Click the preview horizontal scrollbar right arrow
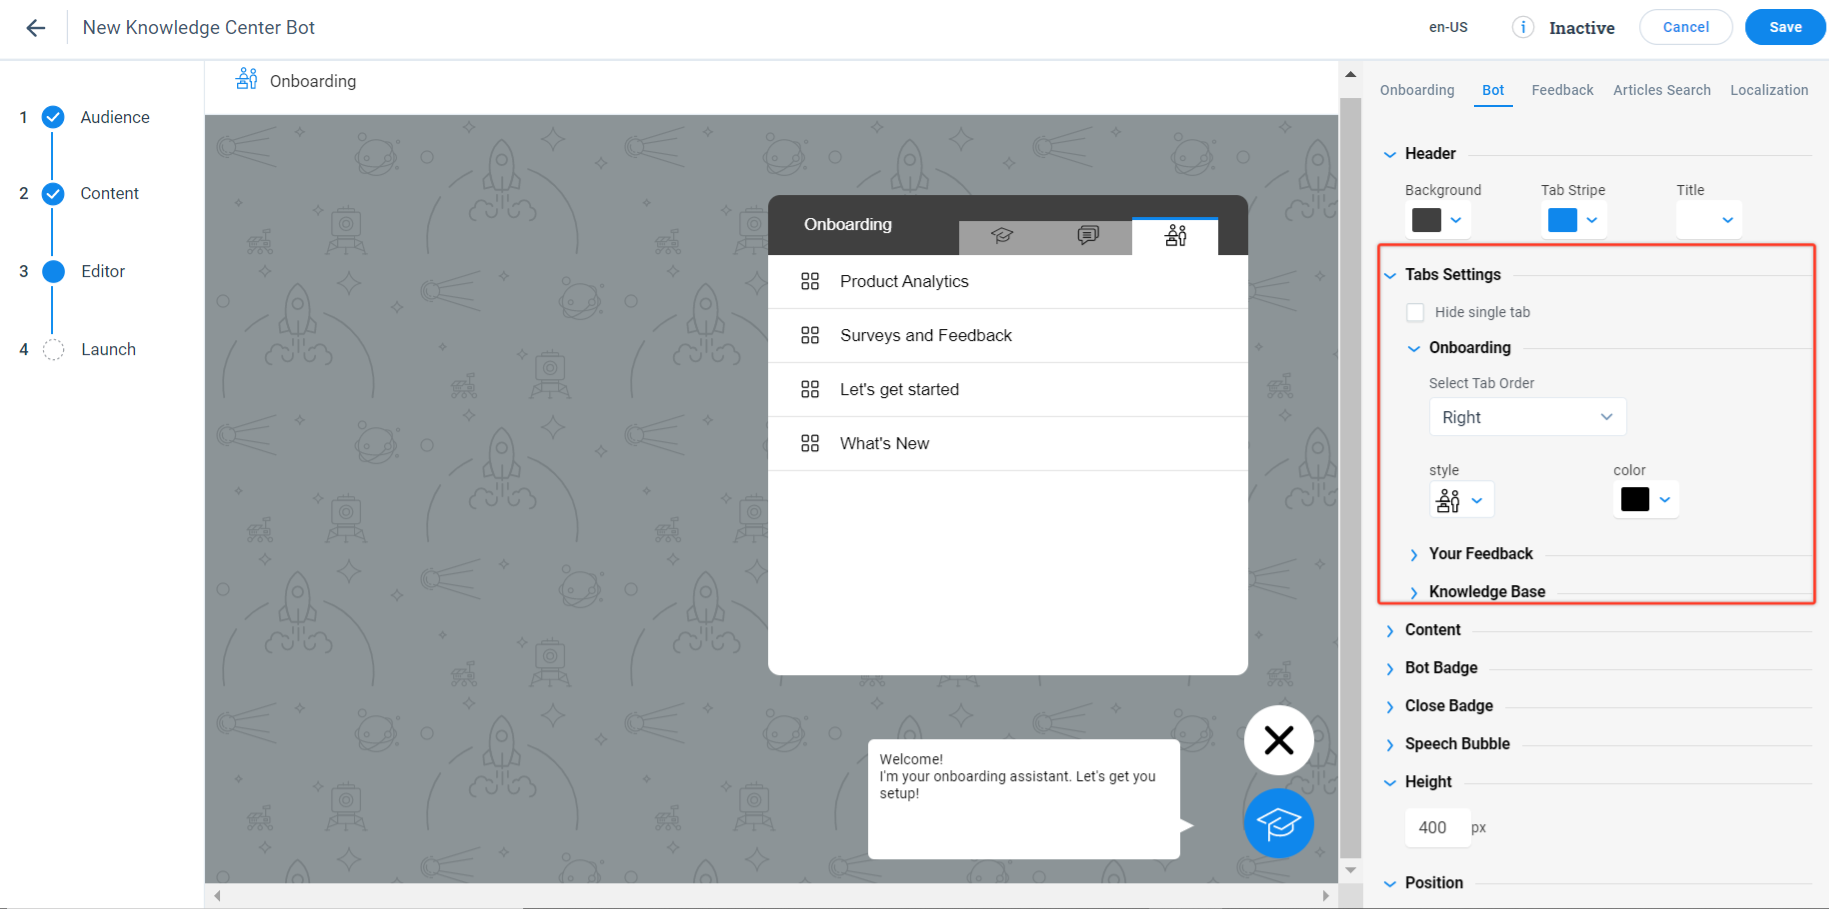The image size is (1829, 909). 1326,896
